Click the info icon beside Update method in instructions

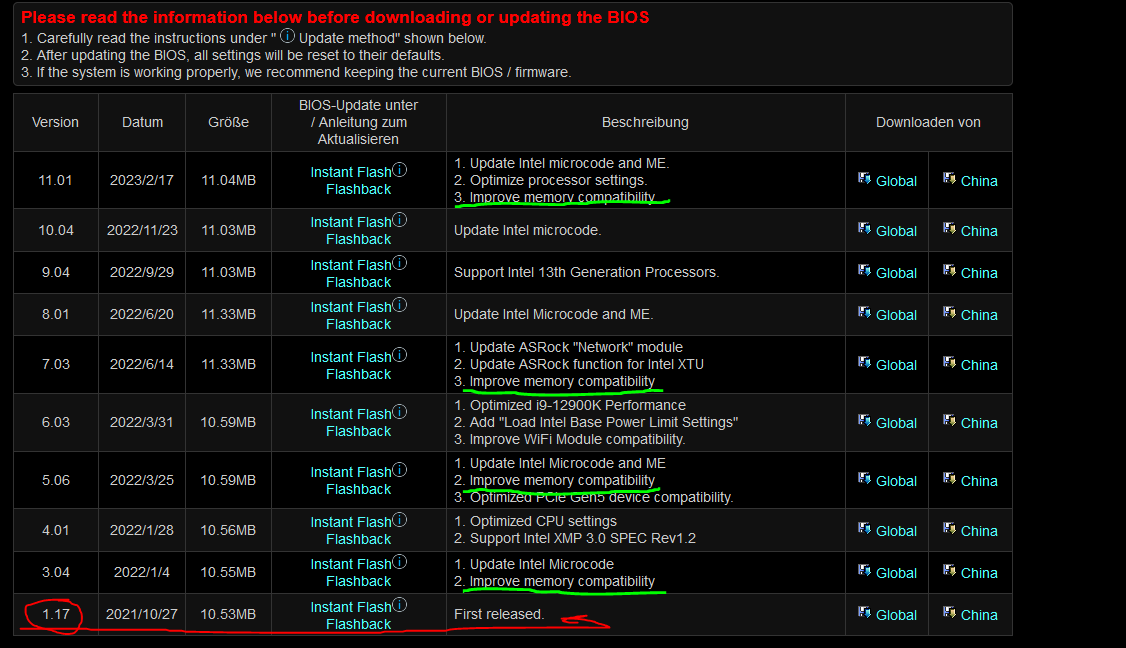(287, 35)
